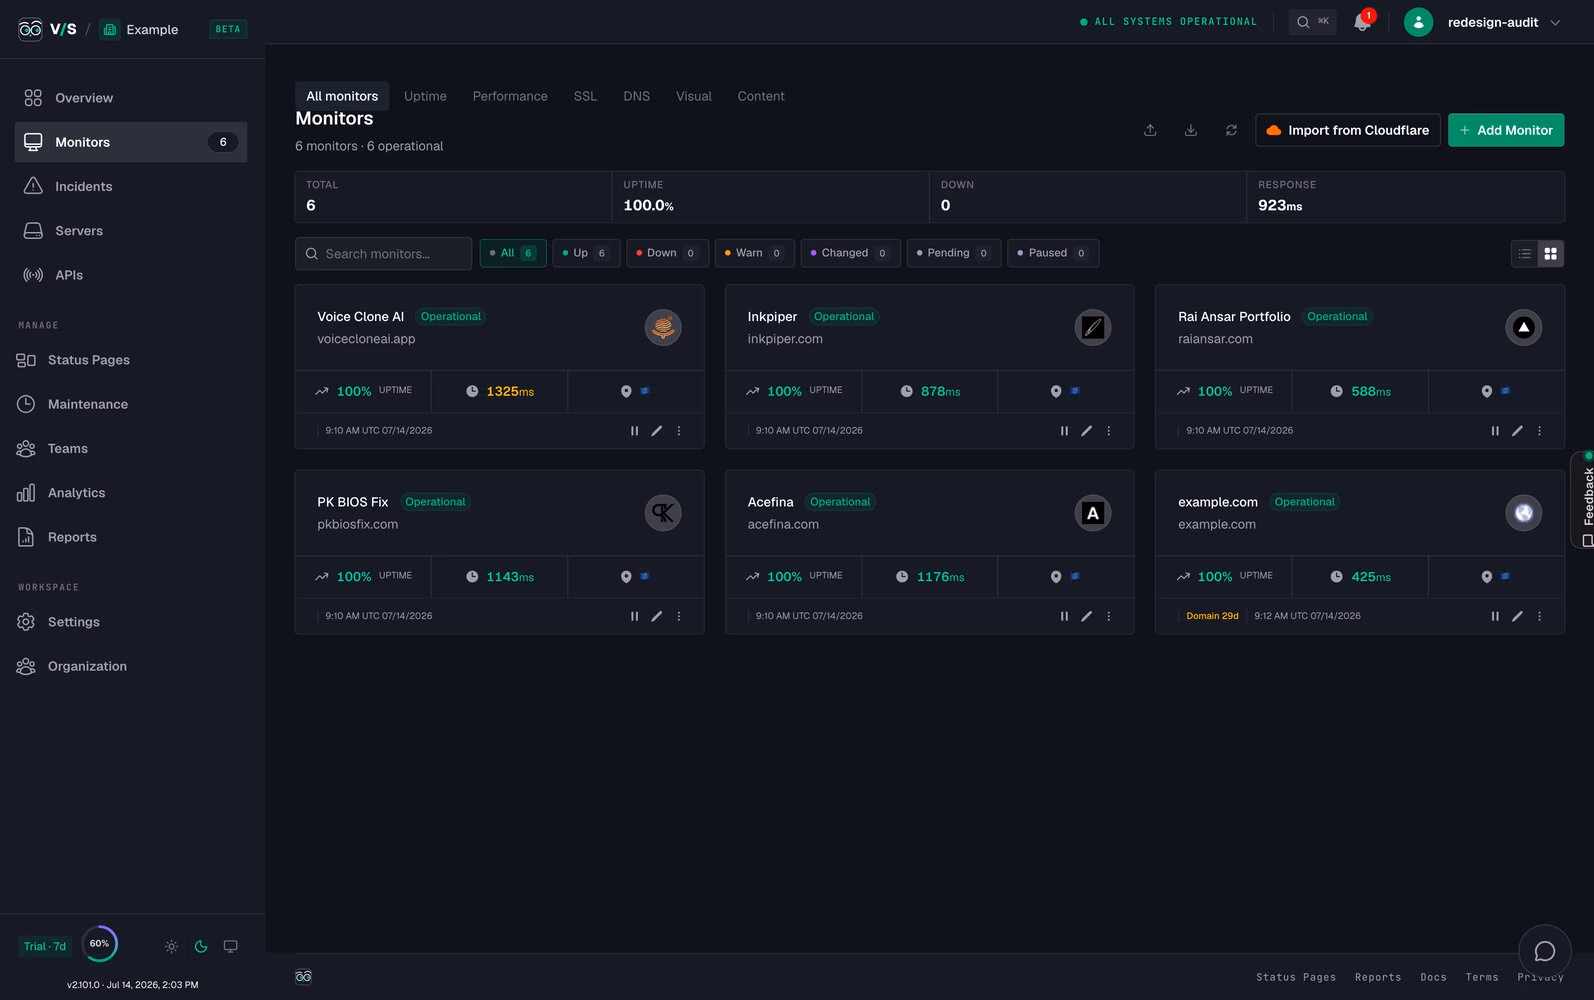Open Incidents in sidebar

coord(131,186)
